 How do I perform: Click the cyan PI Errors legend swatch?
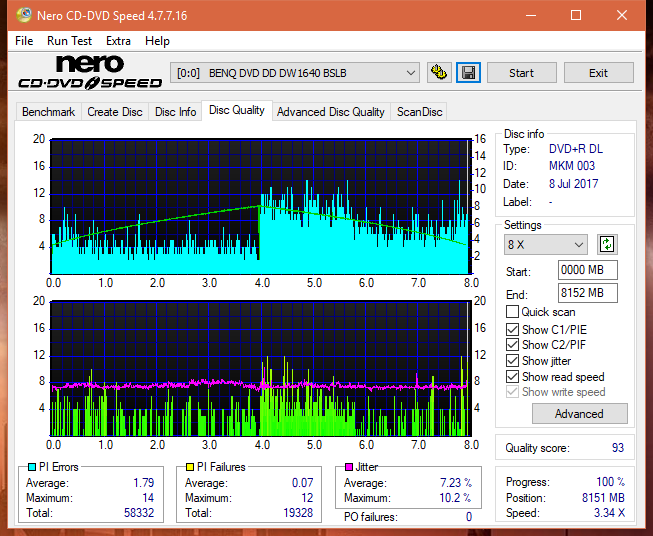[32, 467]
